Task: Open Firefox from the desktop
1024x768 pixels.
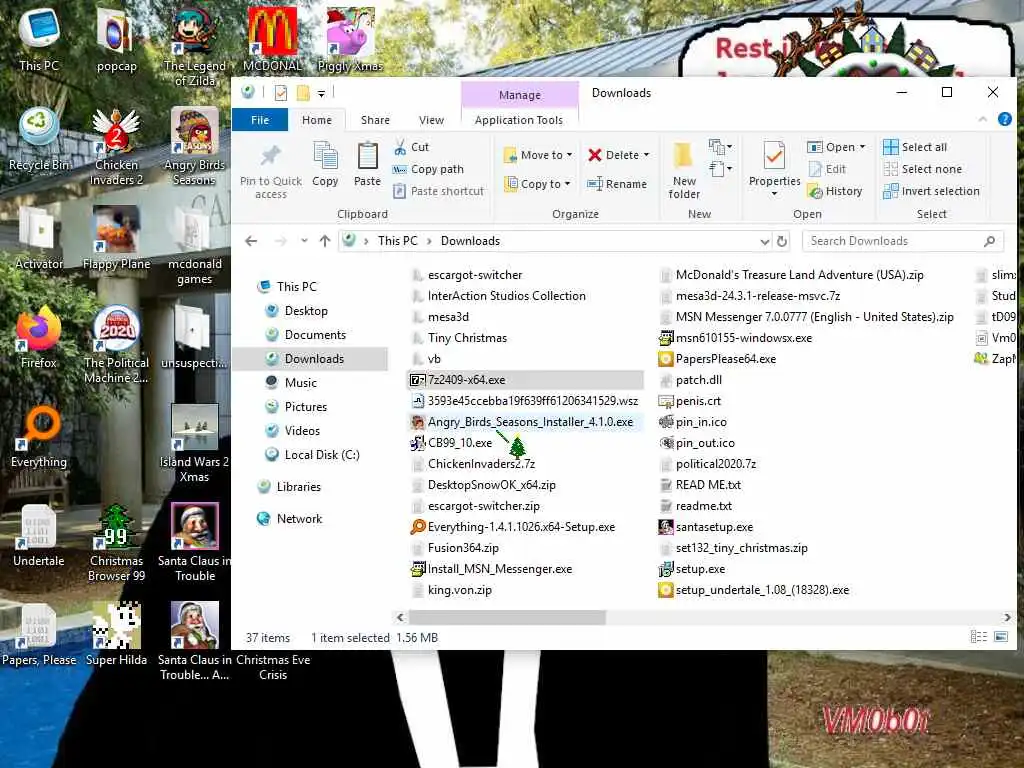Action: (39, 337)
